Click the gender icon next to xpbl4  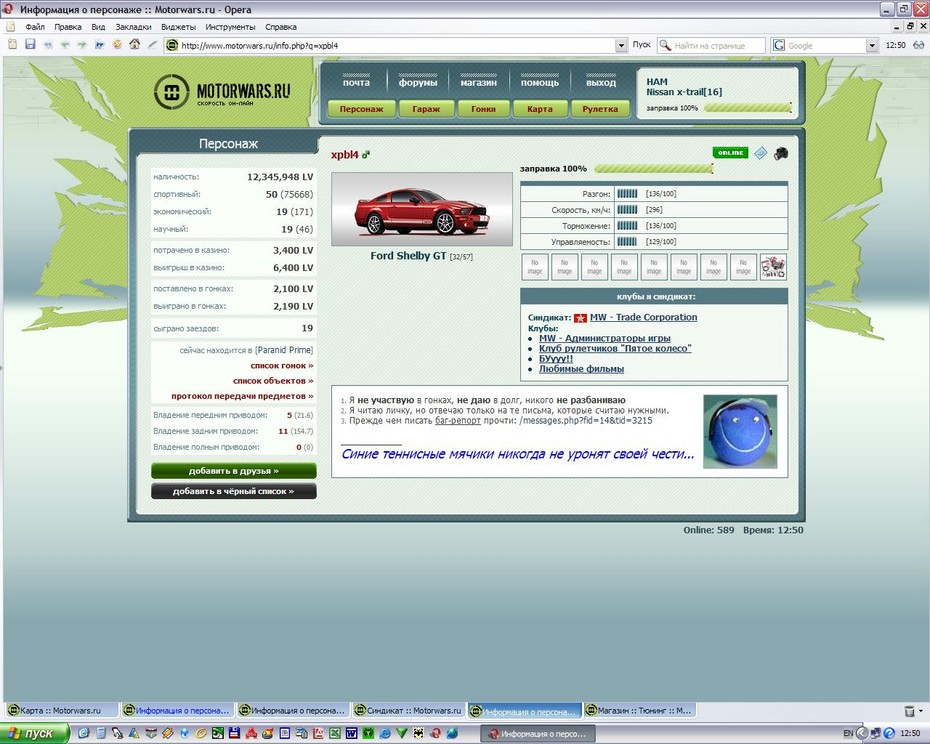point(366,155)
